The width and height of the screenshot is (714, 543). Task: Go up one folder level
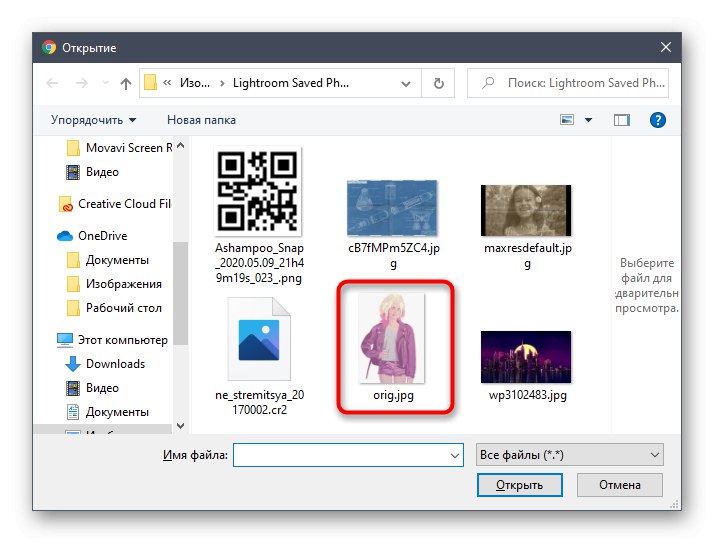pyautogui.click(x=126, y=83)
